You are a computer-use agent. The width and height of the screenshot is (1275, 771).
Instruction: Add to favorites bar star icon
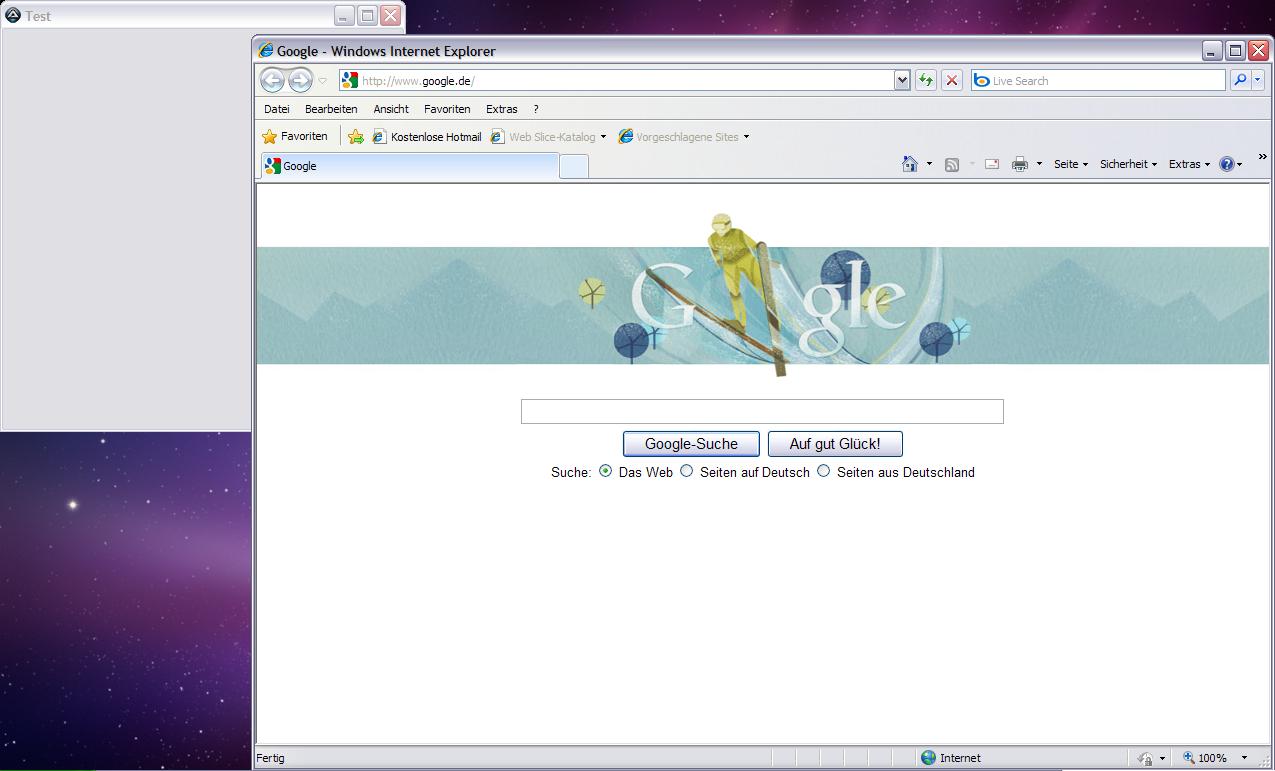356,137
